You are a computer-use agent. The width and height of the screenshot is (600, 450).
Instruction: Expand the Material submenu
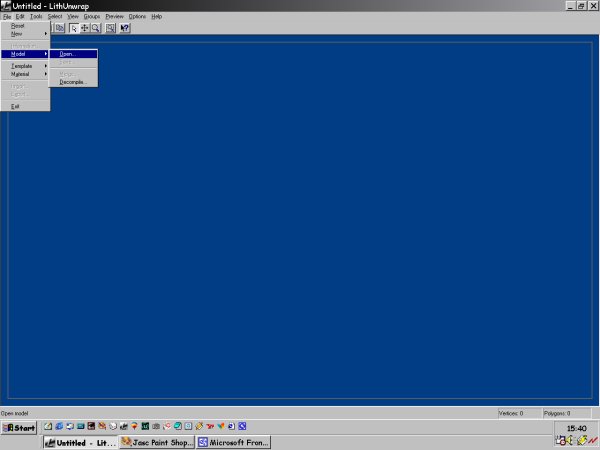coord(25,74)
